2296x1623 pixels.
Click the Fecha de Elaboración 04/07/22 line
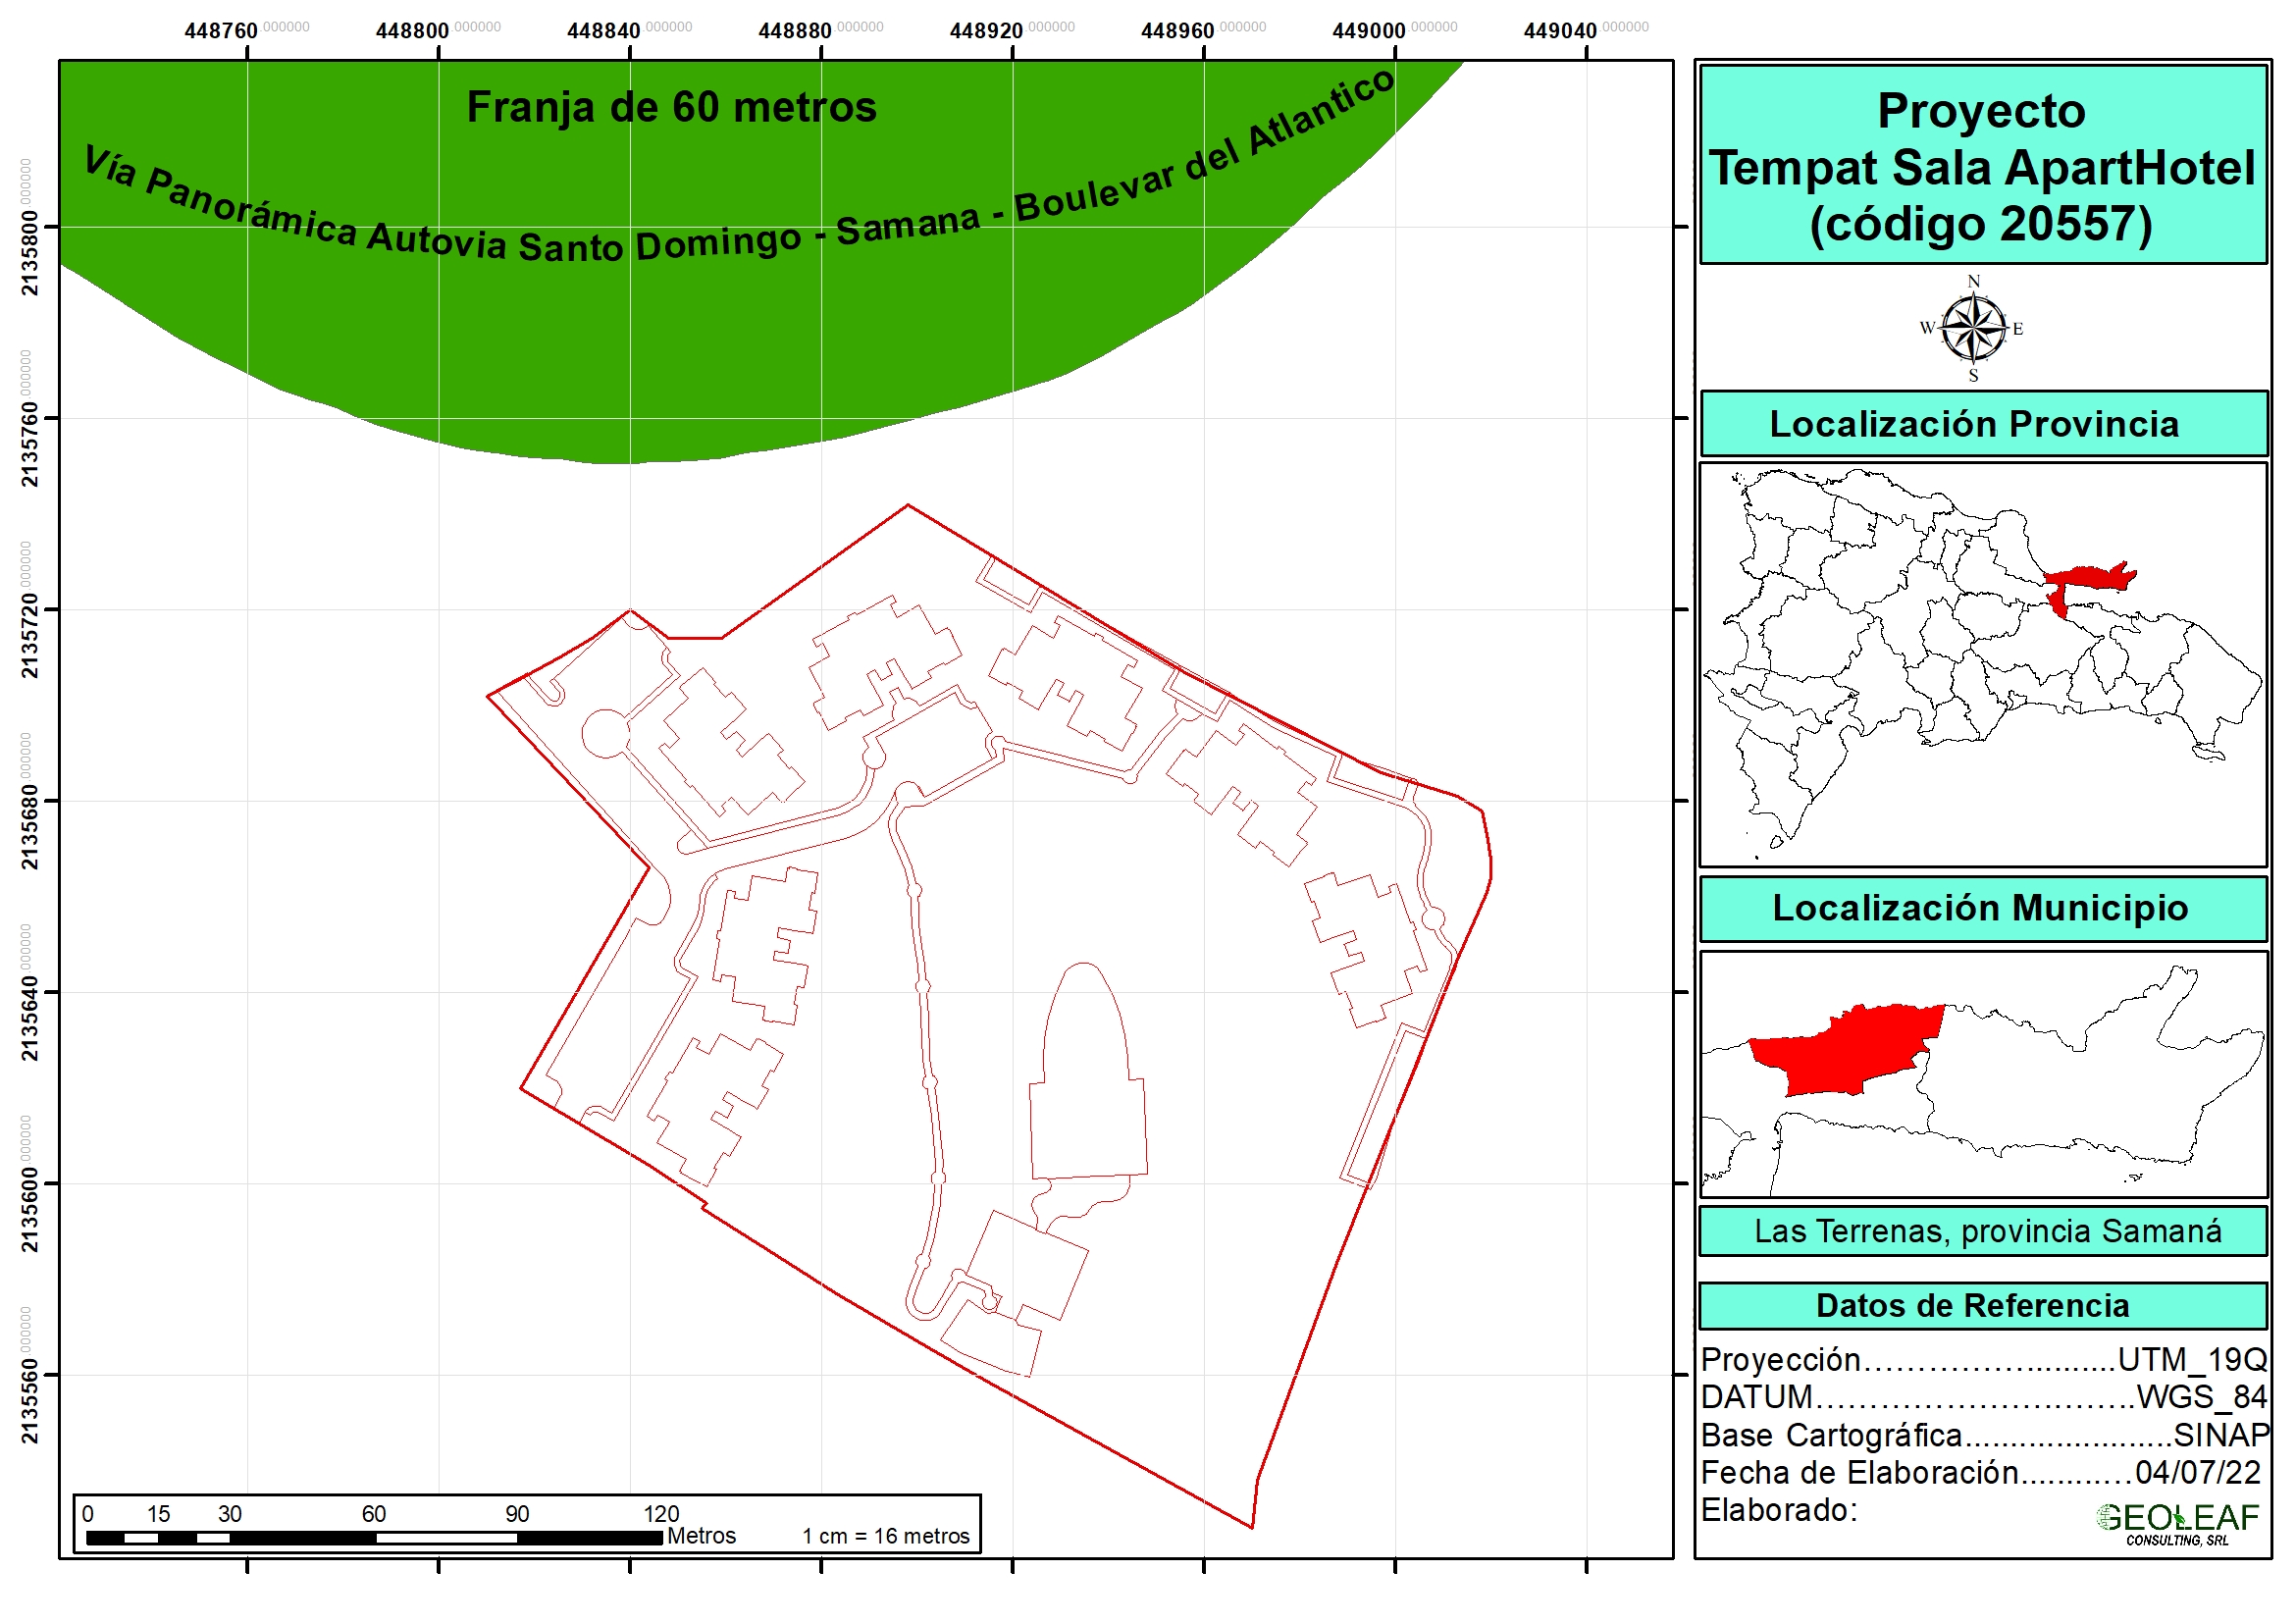coord(1982,1472)
